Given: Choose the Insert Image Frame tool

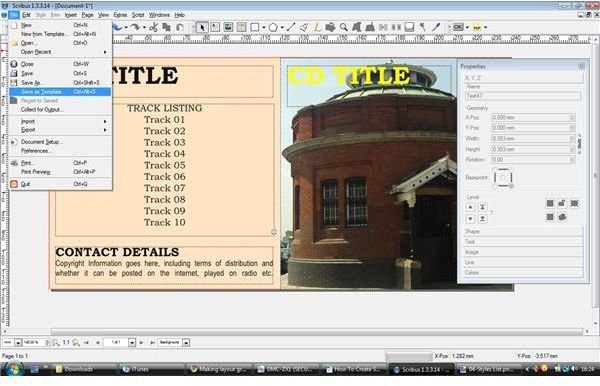Looking at the screenshot, I should 228,27.
